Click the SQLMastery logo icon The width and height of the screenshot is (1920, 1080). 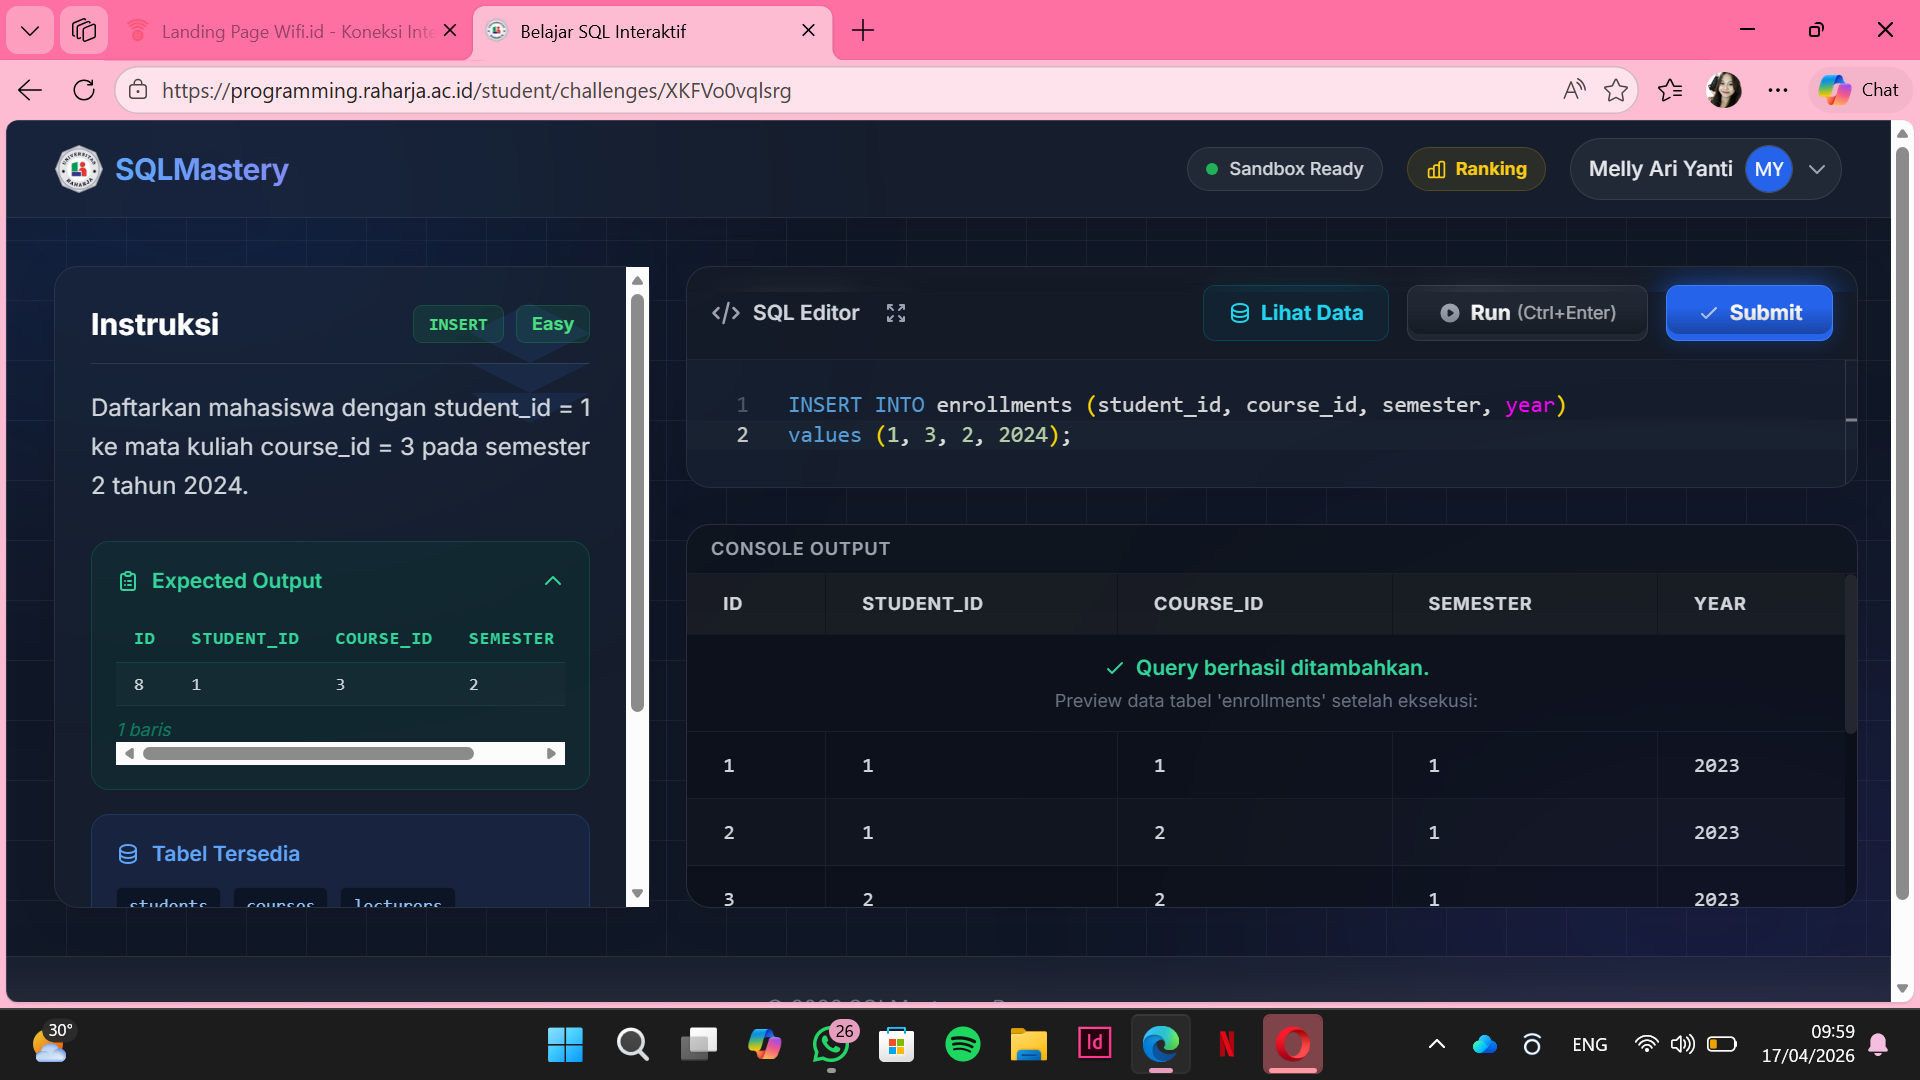point(78,169)
